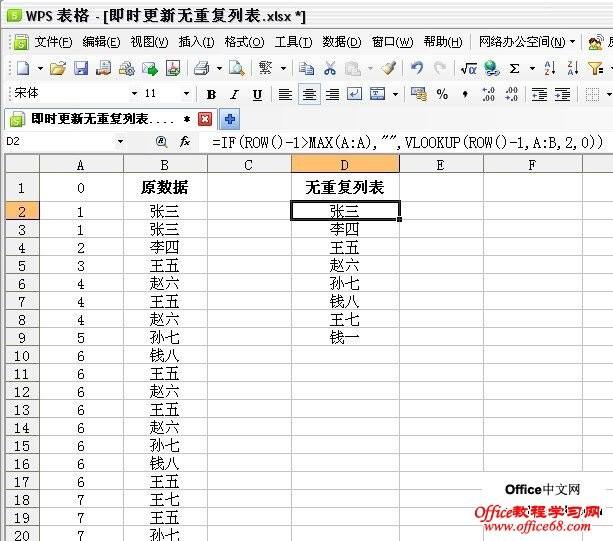Expand the Name Box dropdown D2

pyautogui.click(x=120, y=141)
